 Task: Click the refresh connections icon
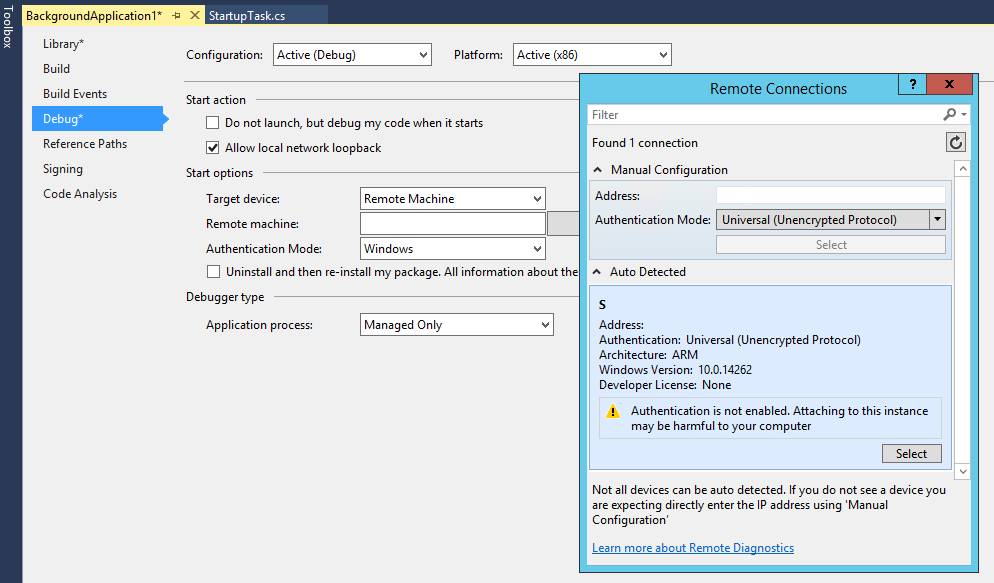click(x=956, y=142)
